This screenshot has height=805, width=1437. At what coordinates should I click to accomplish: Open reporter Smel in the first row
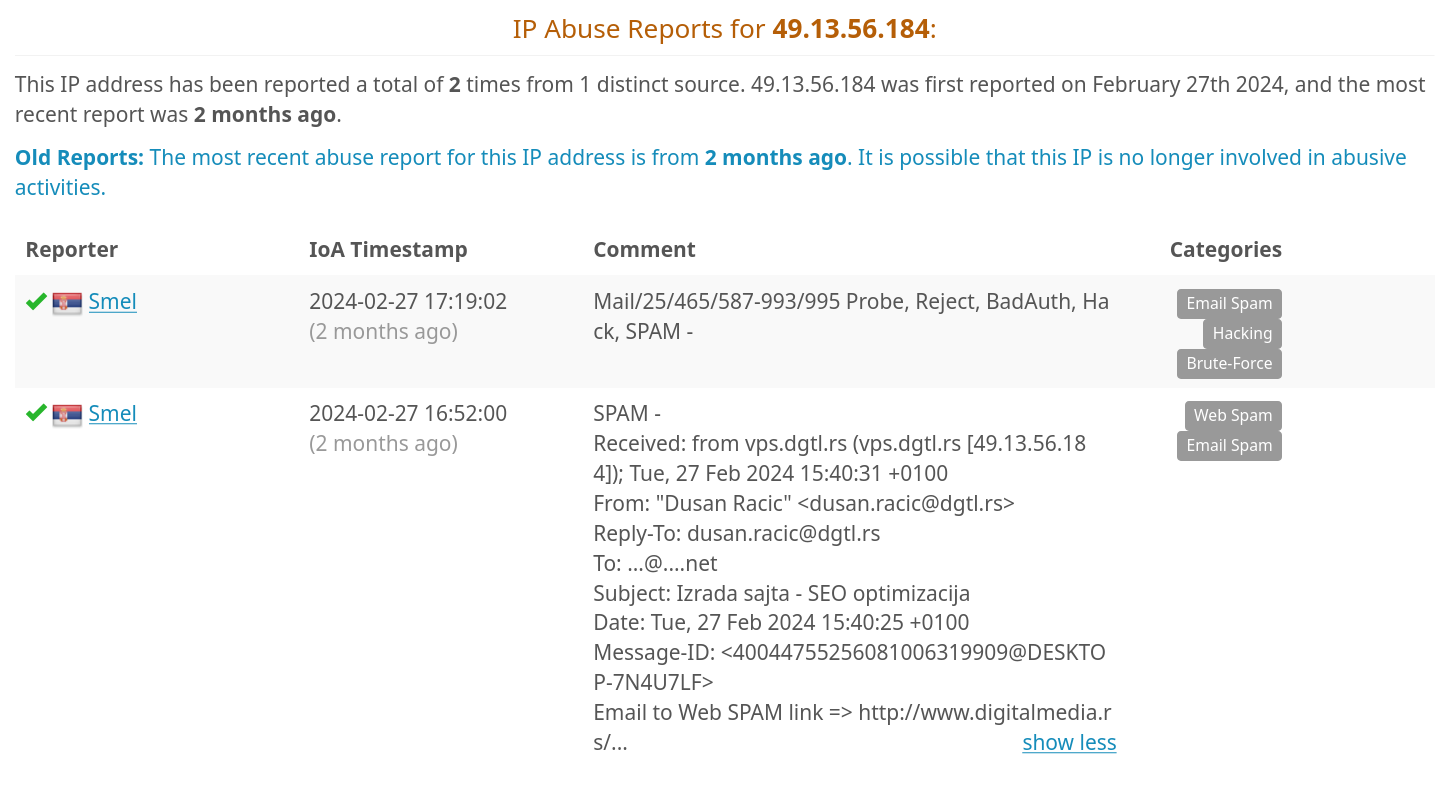coord(112,302)
